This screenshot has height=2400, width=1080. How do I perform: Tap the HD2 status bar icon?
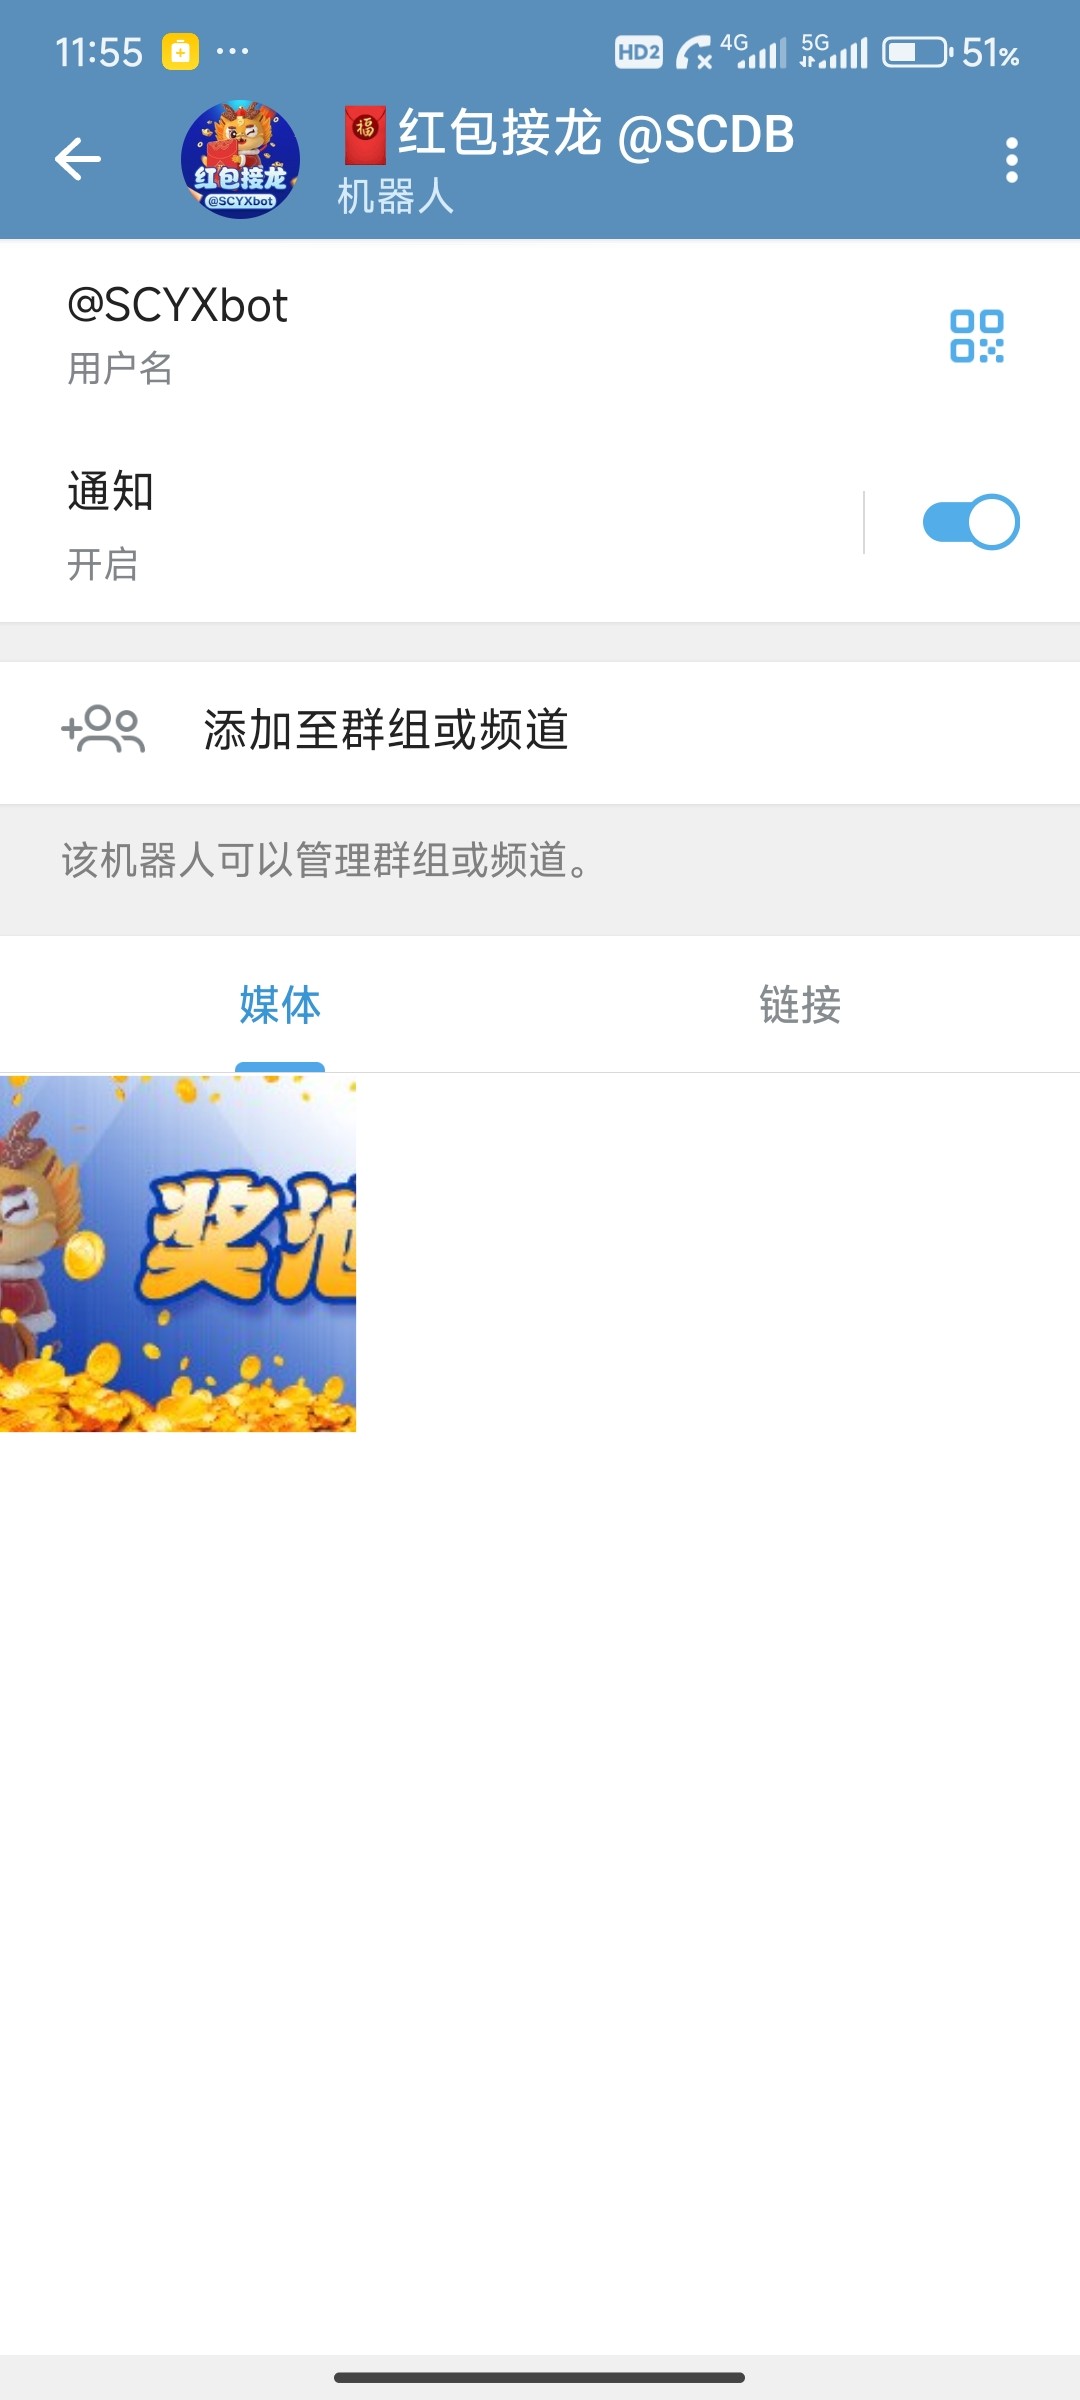click(638, 52)
